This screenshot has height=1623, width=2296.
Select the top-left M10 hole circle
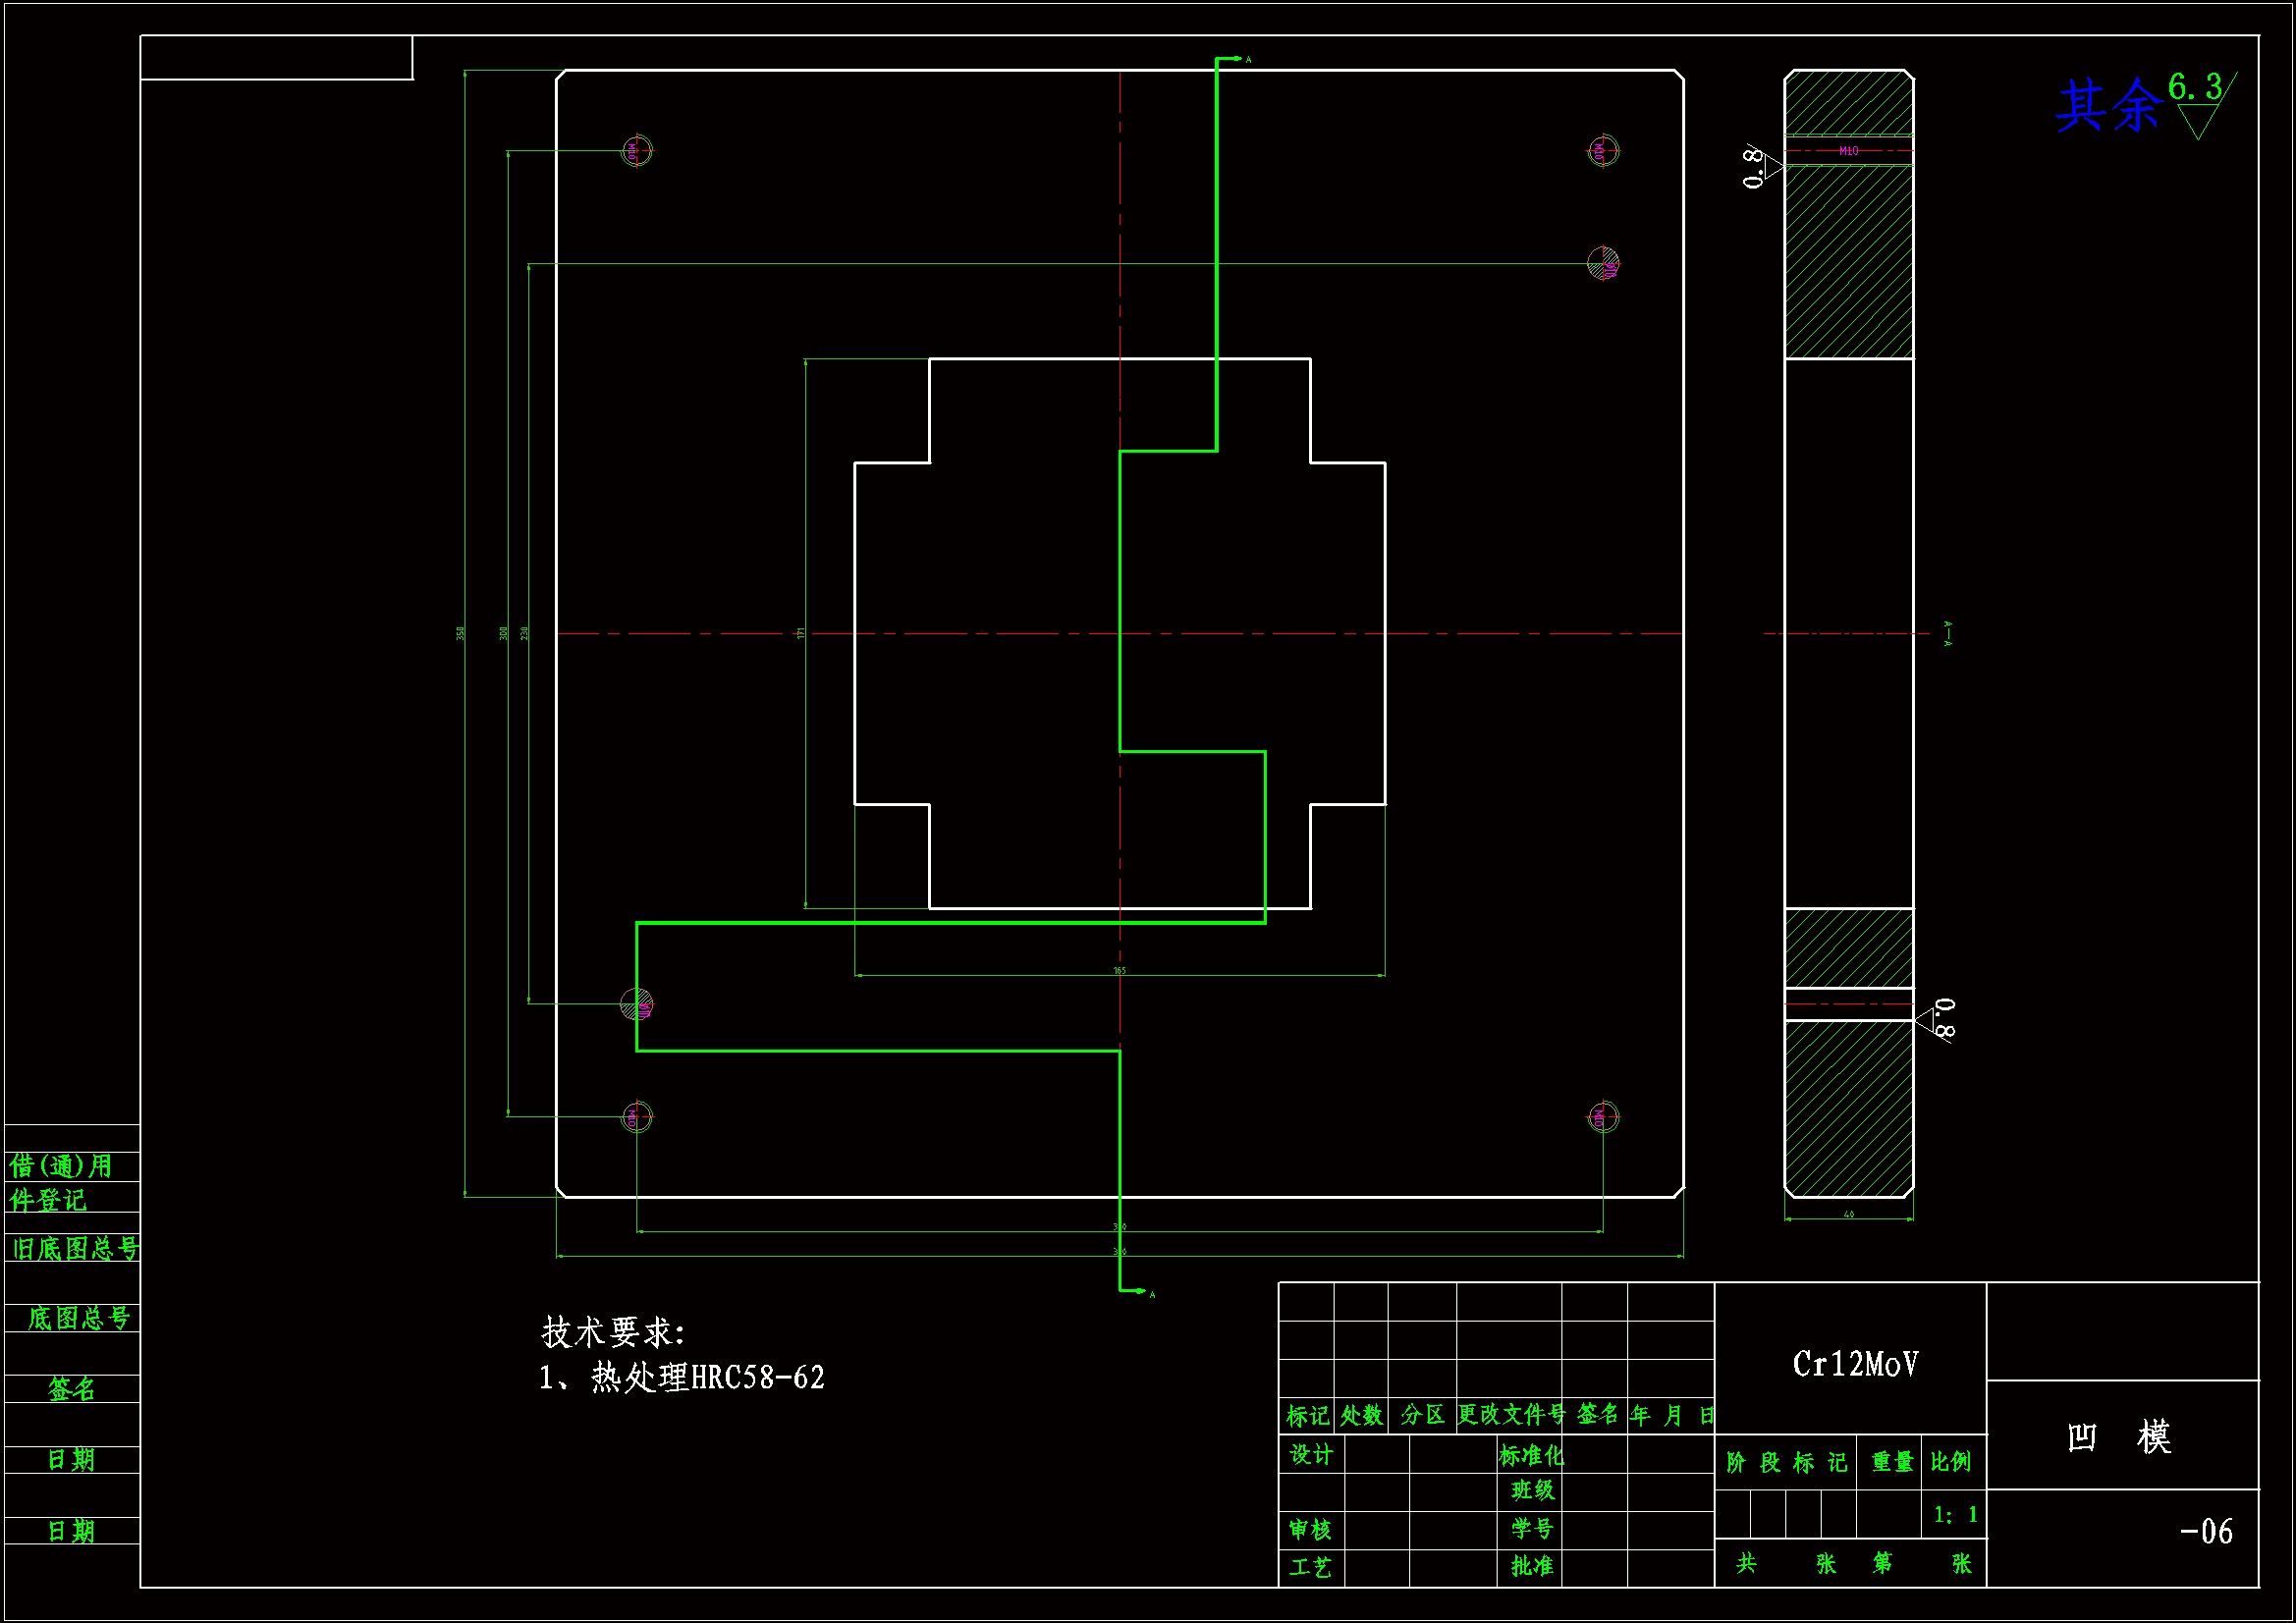coord(637,151)
